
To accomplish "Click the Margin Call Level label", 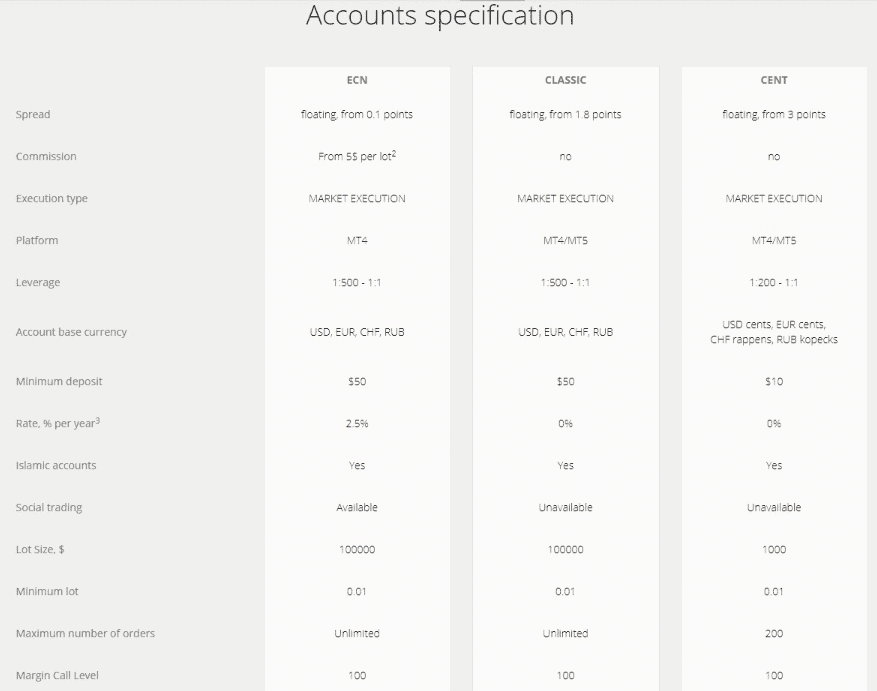I will (57, 676).
